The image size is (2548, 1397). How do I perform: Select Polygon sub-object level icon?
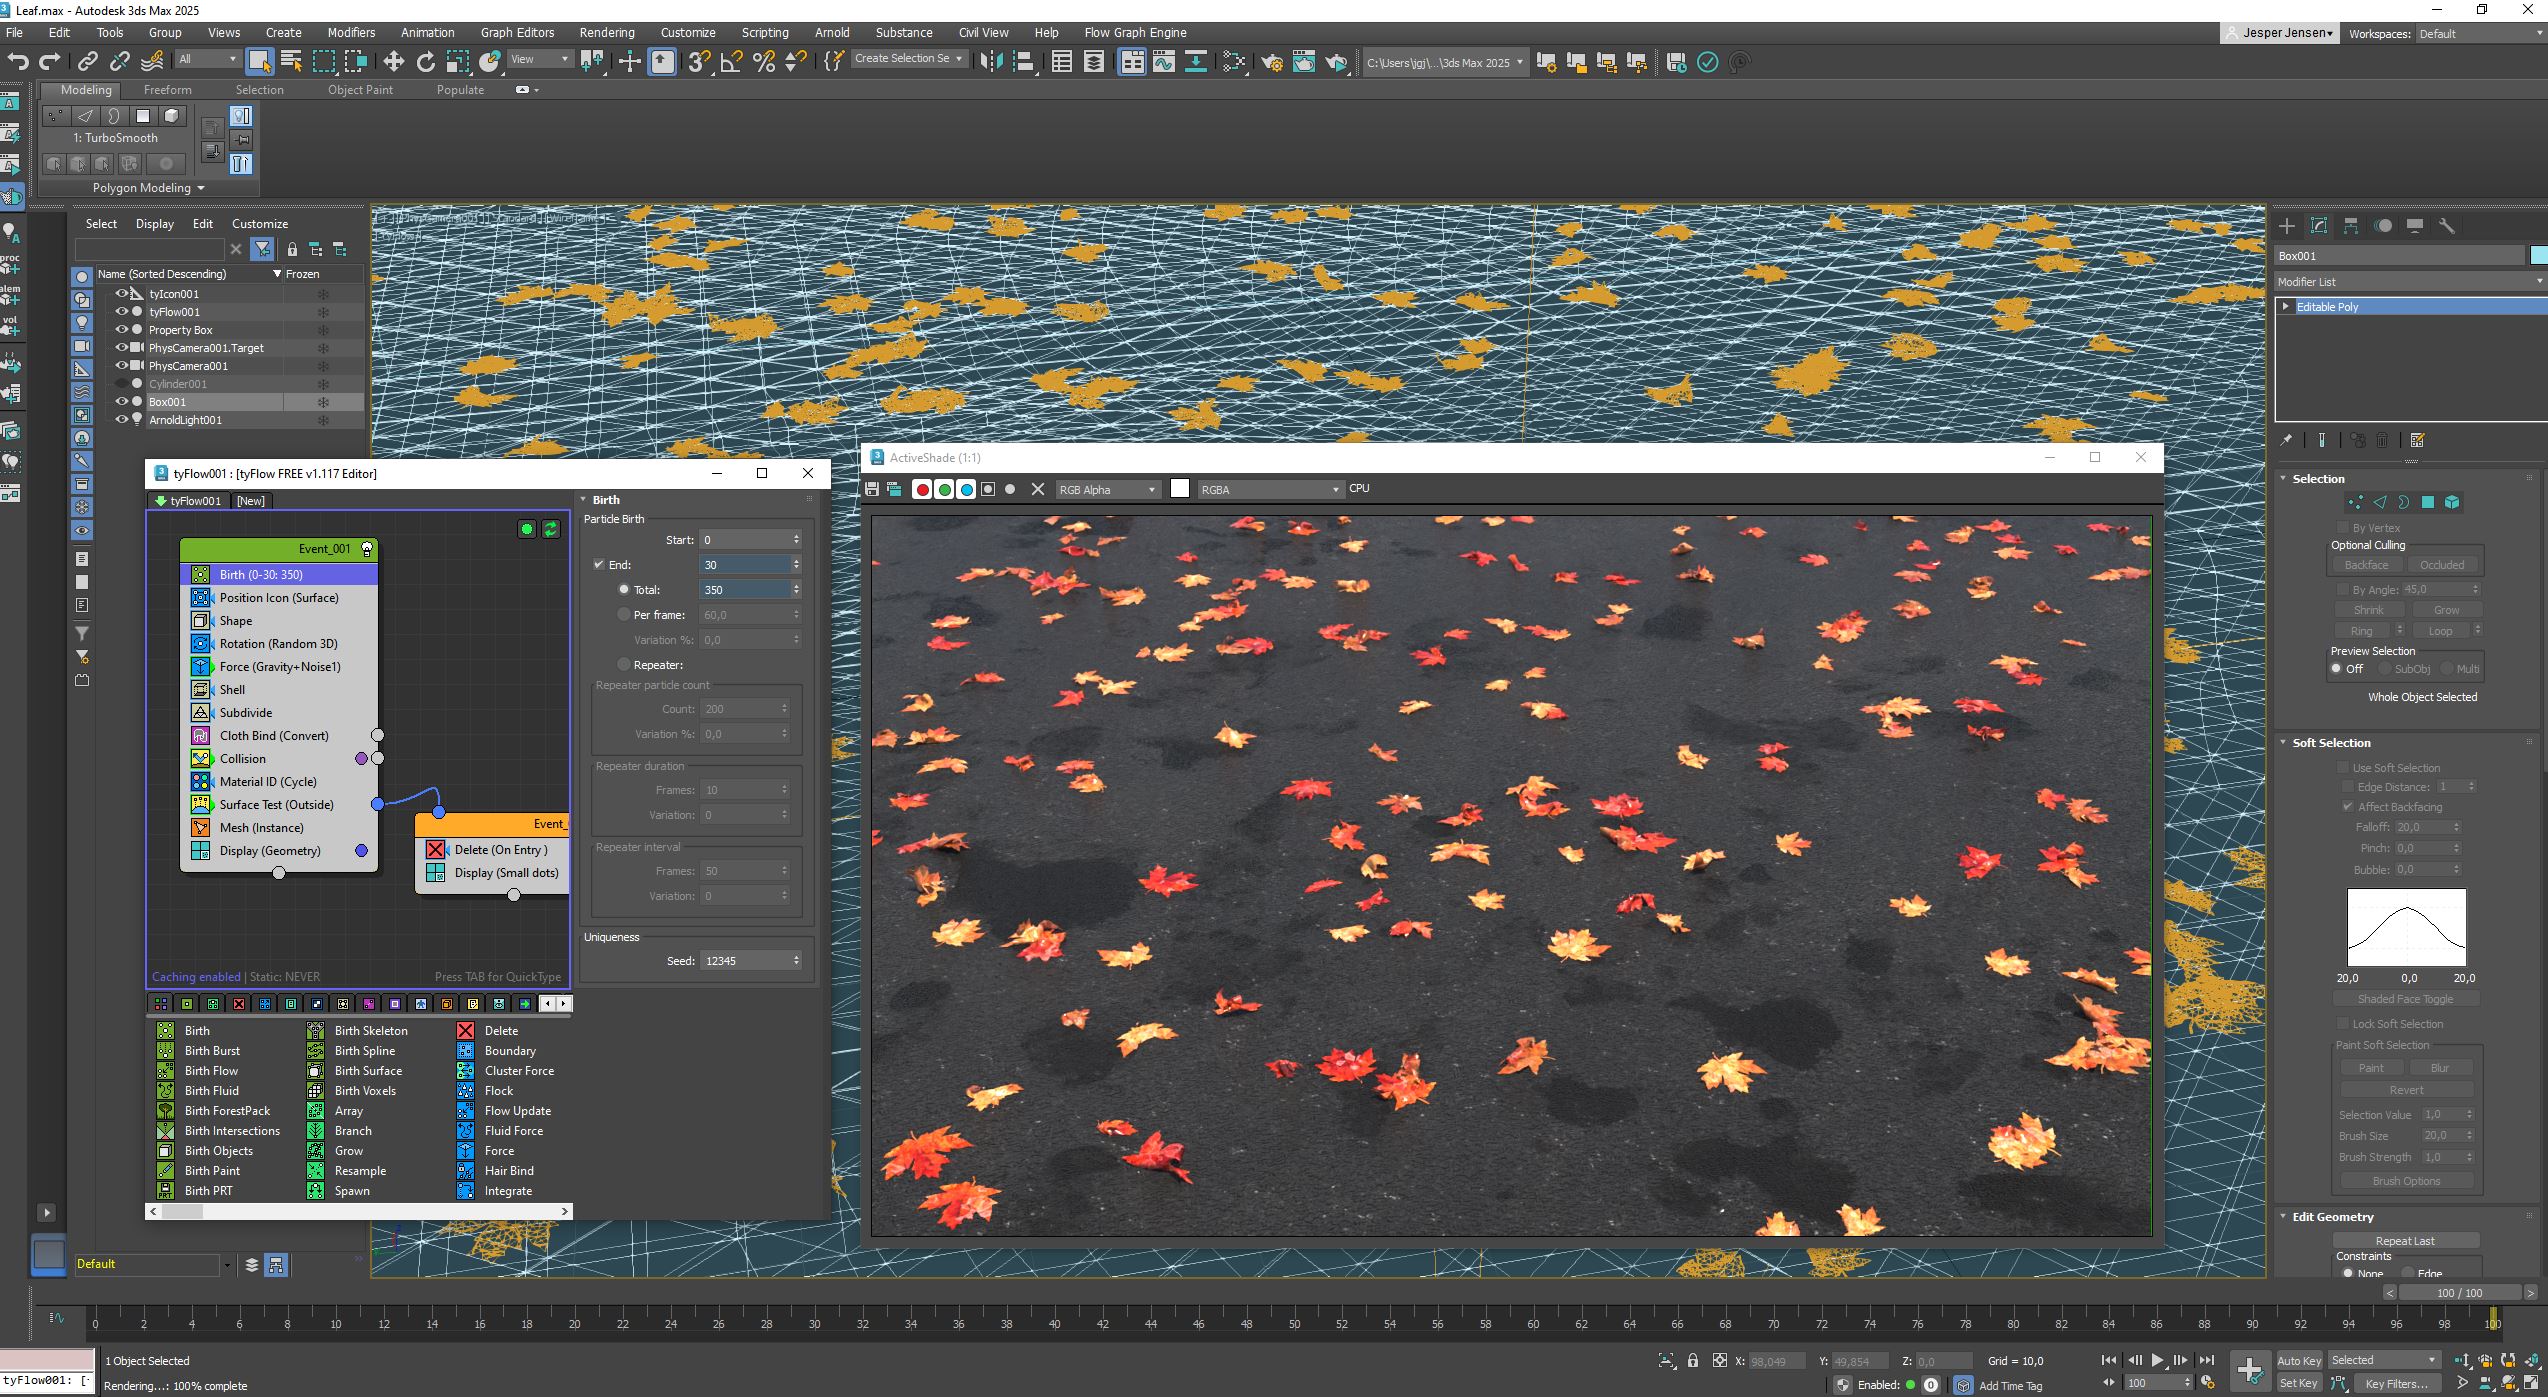point(2427,502)
